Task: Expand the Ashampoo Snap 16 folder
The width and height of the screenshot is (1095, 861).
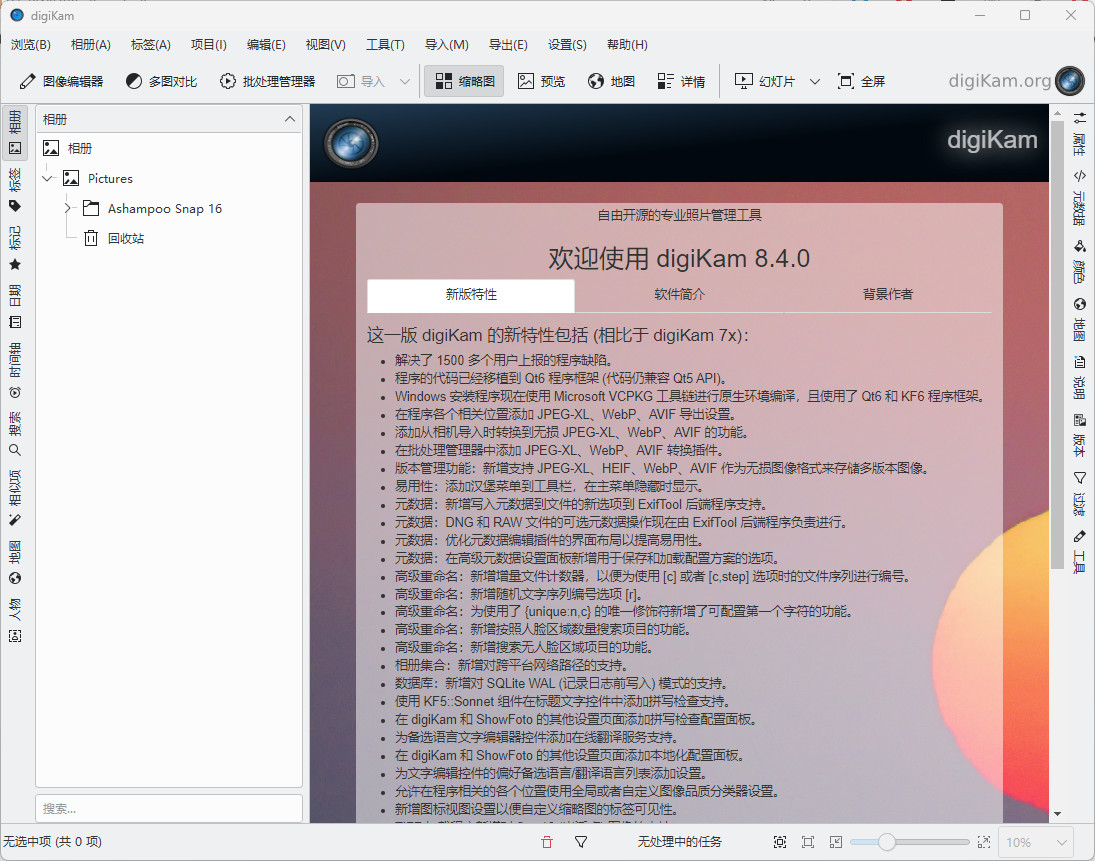Action: [68, 209]
